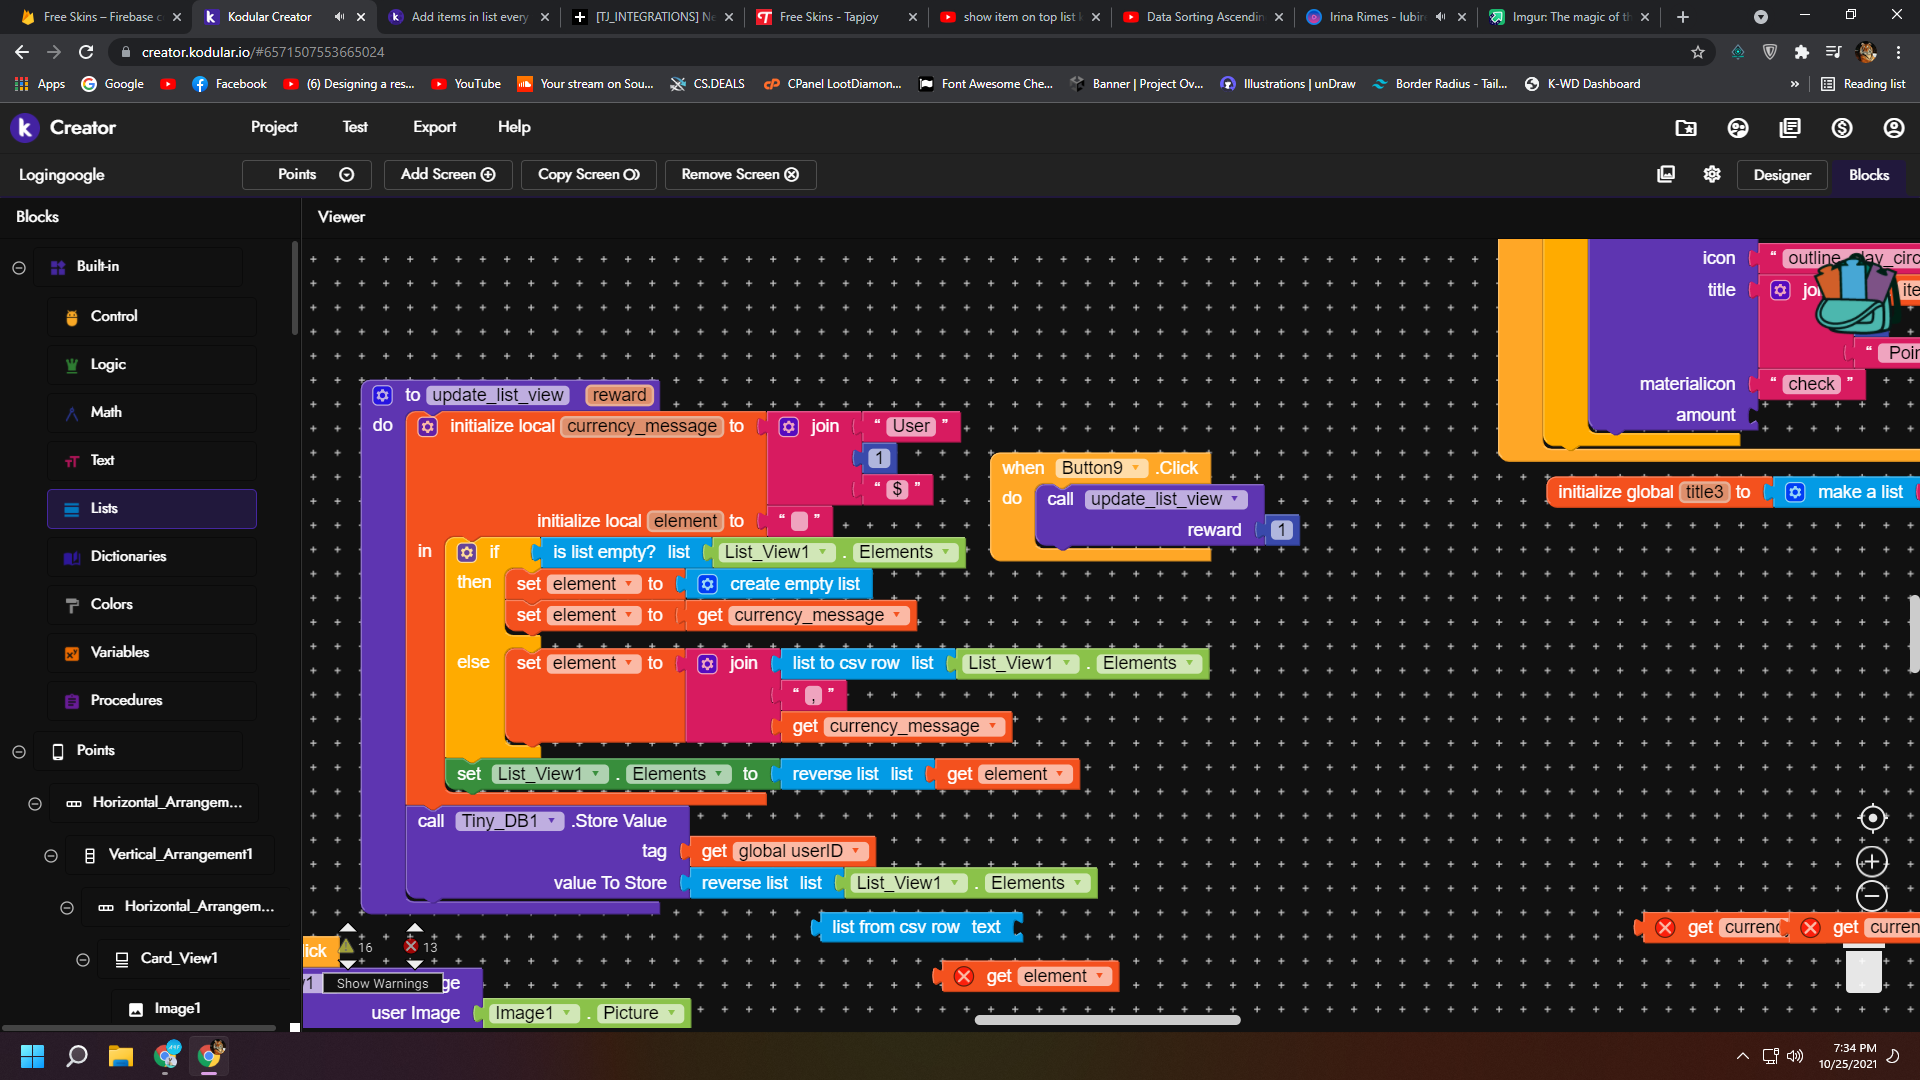Click the Remove Screen button
Screen dimensions: 1920x1080
[740, 174]
